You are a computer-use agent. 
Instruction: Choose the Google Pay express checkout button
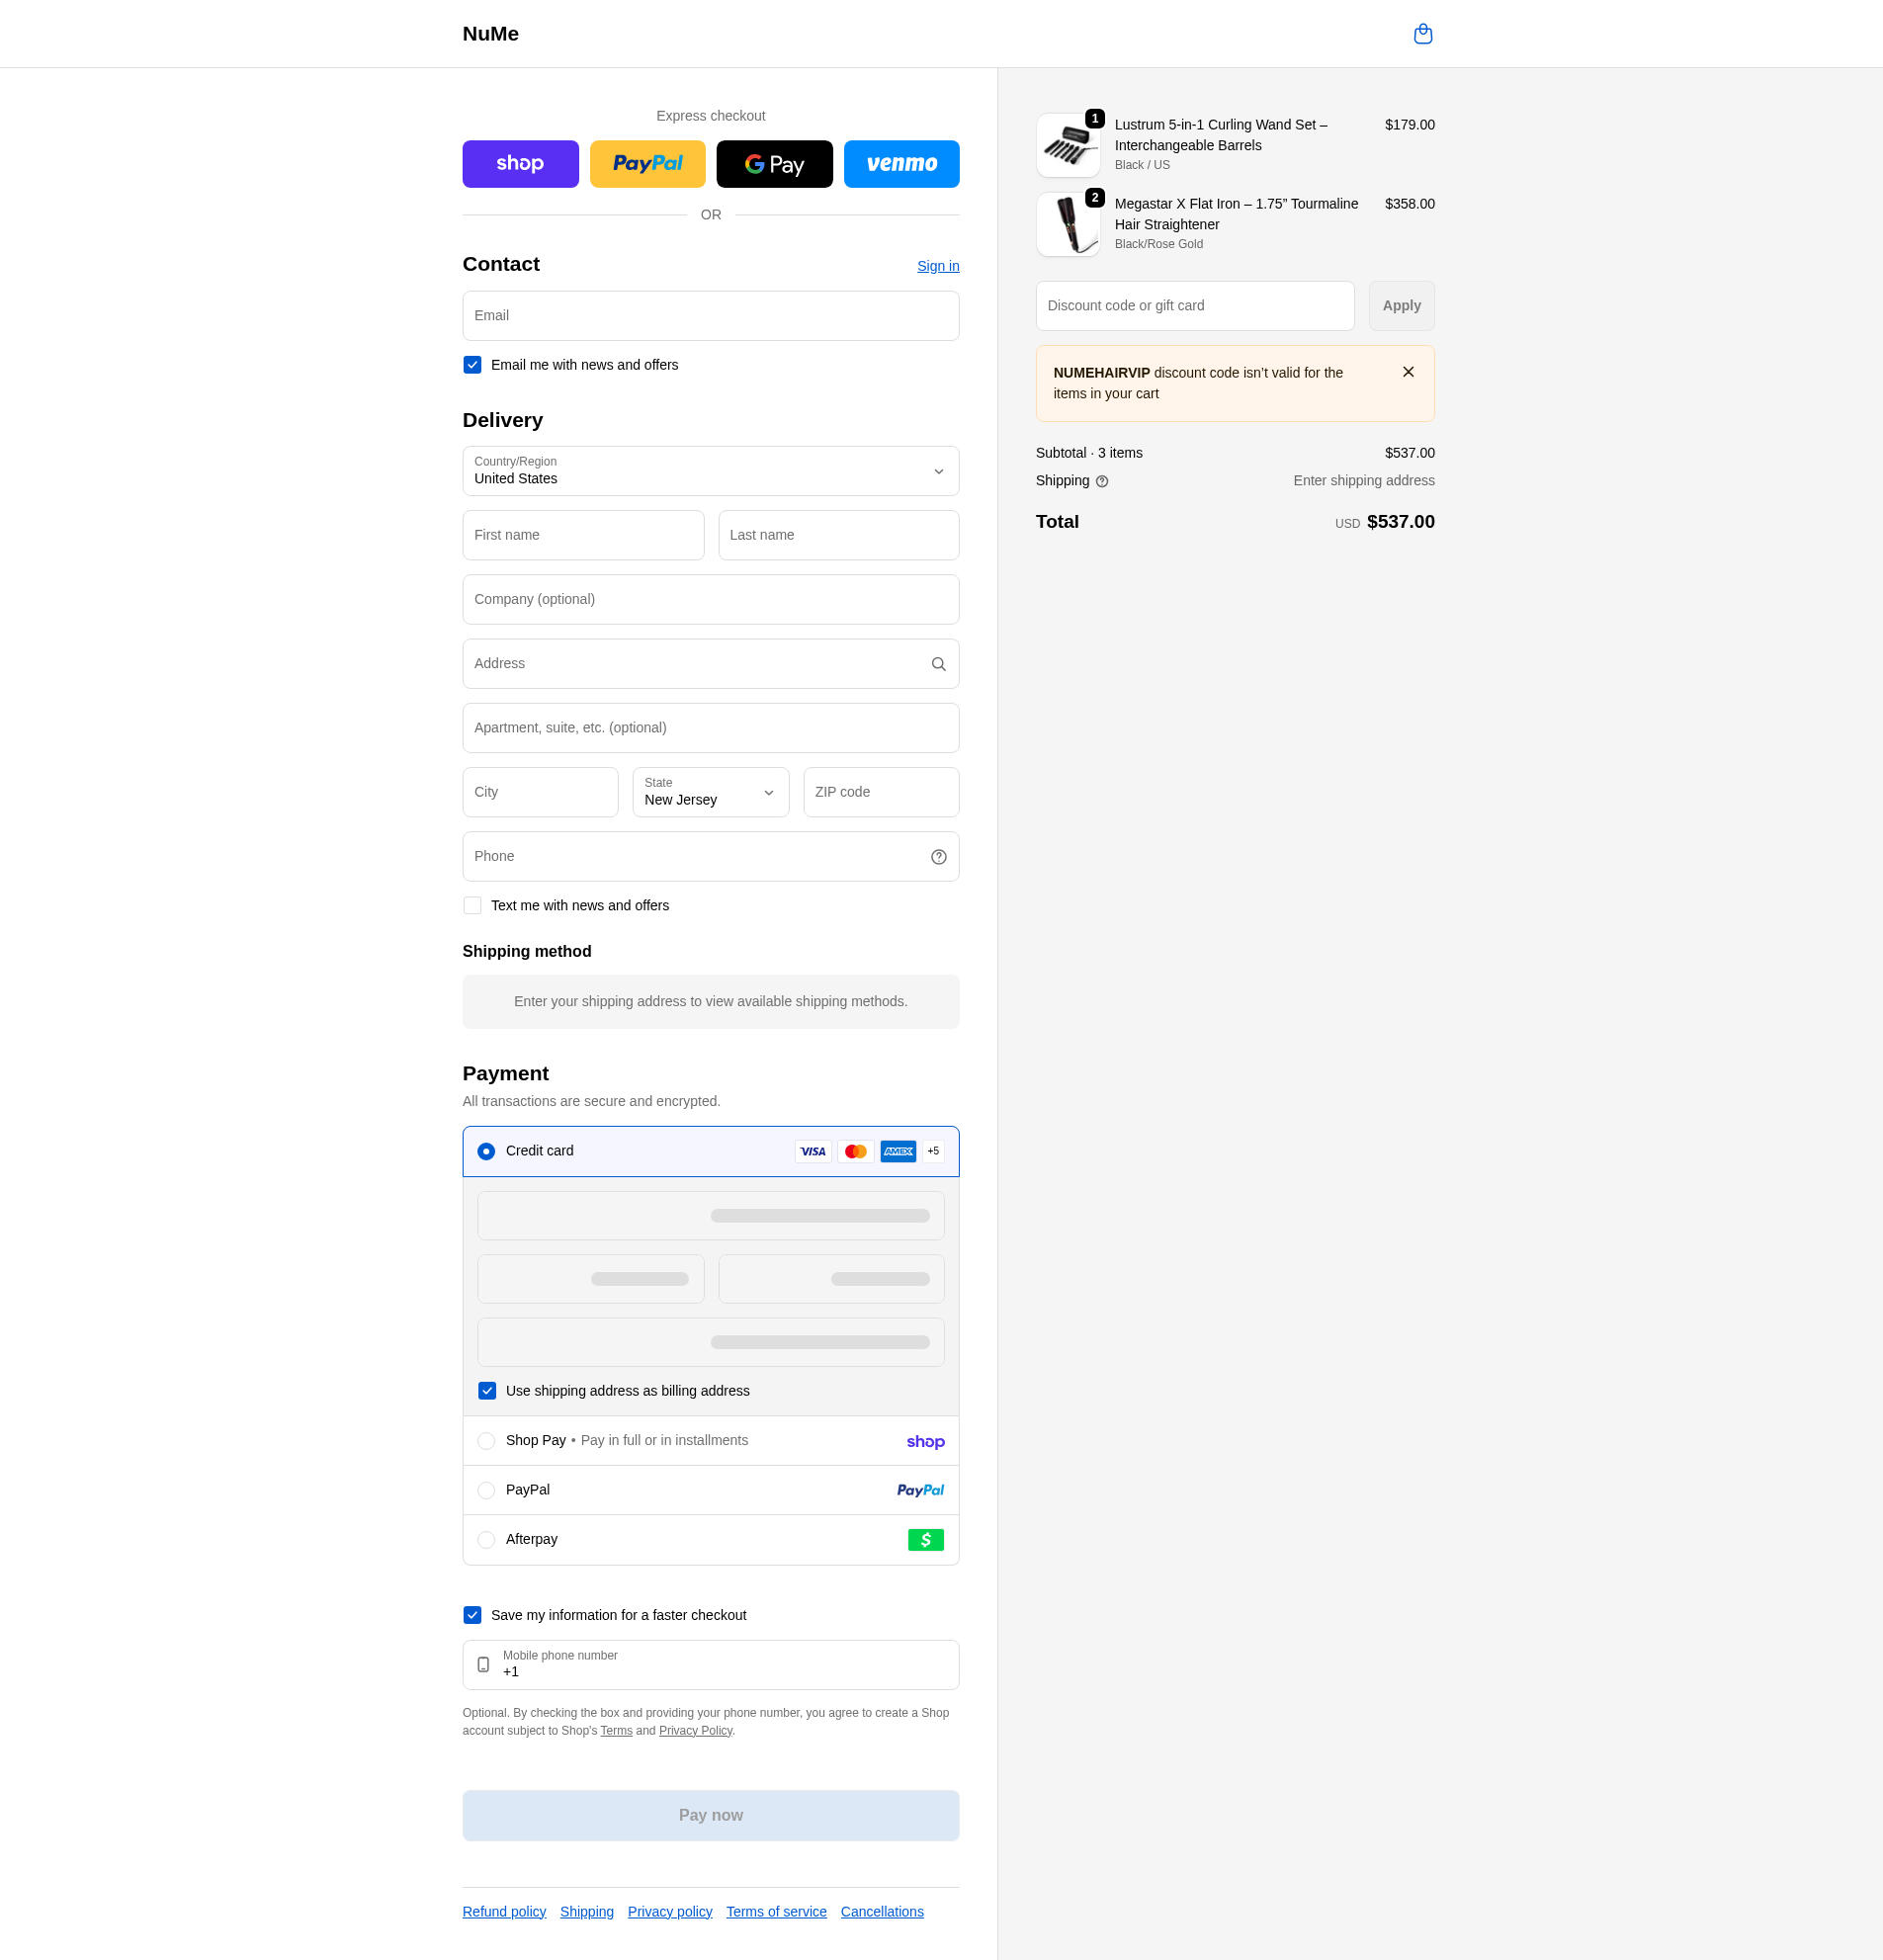(x=774, y=164)
